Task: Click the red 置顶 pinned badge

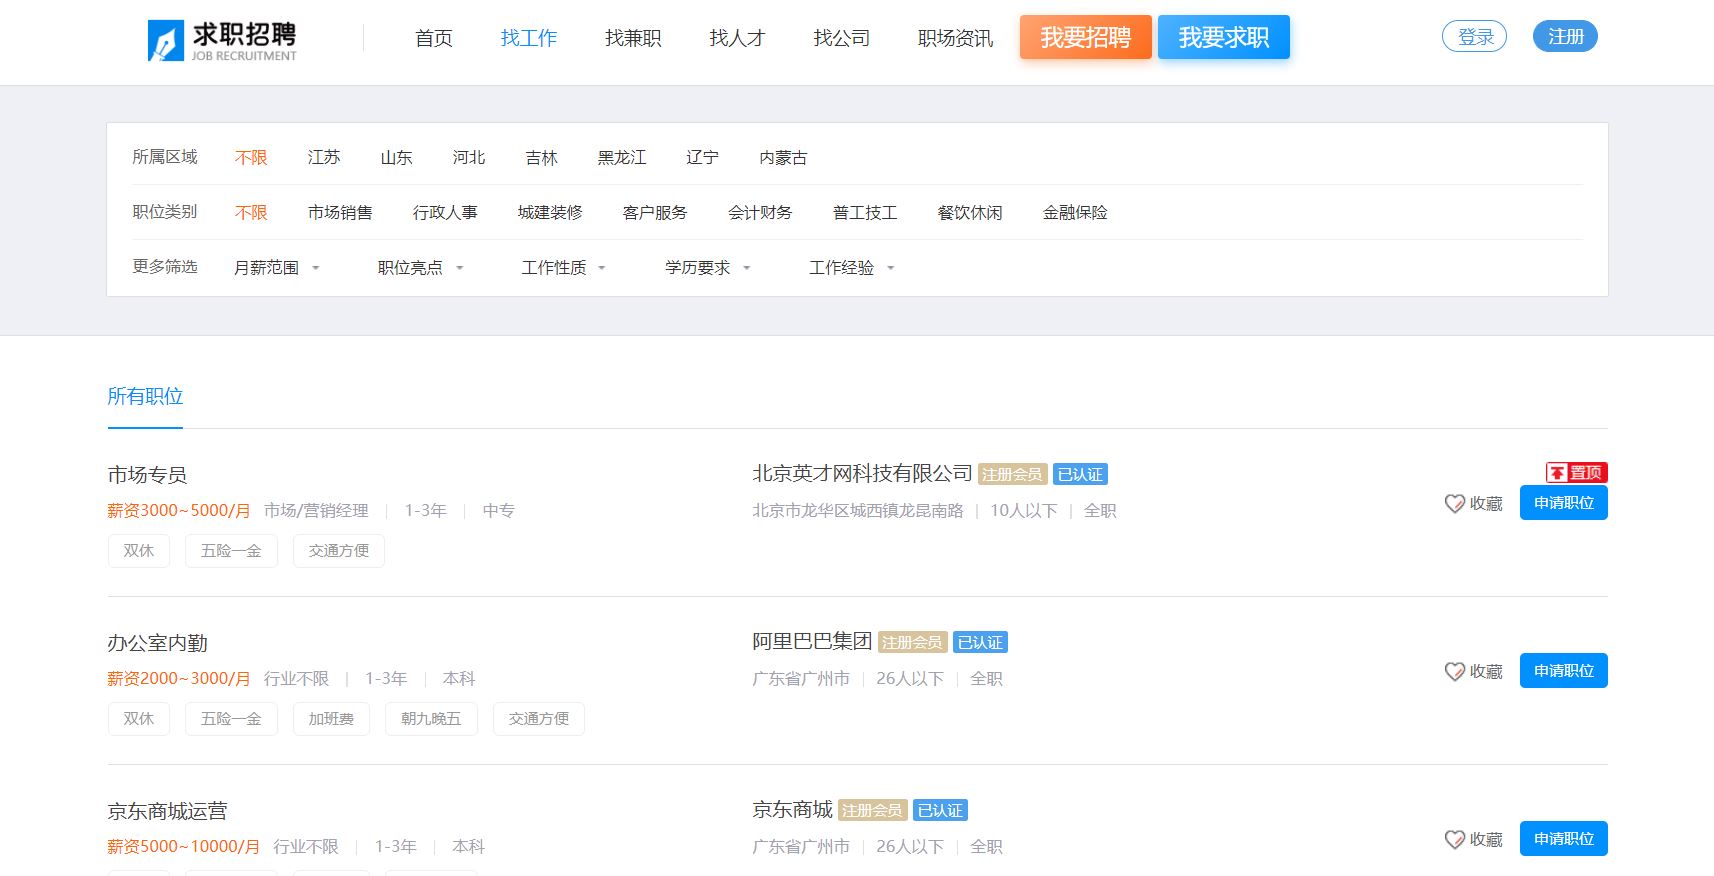Action: coord(1576,472)
